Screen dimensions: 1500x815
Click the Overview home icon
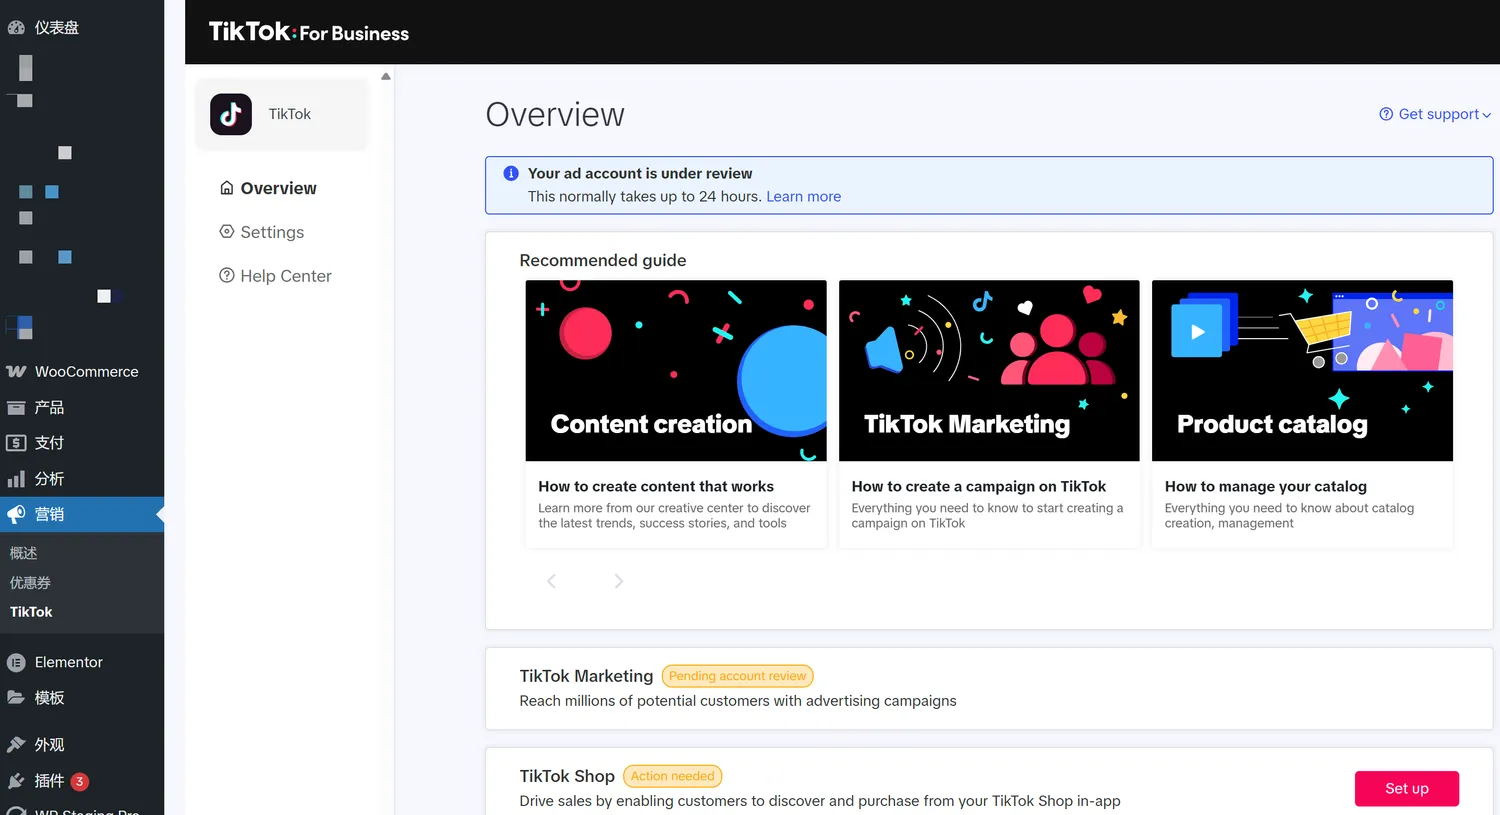pyautogui.click(x=227, y=188)
